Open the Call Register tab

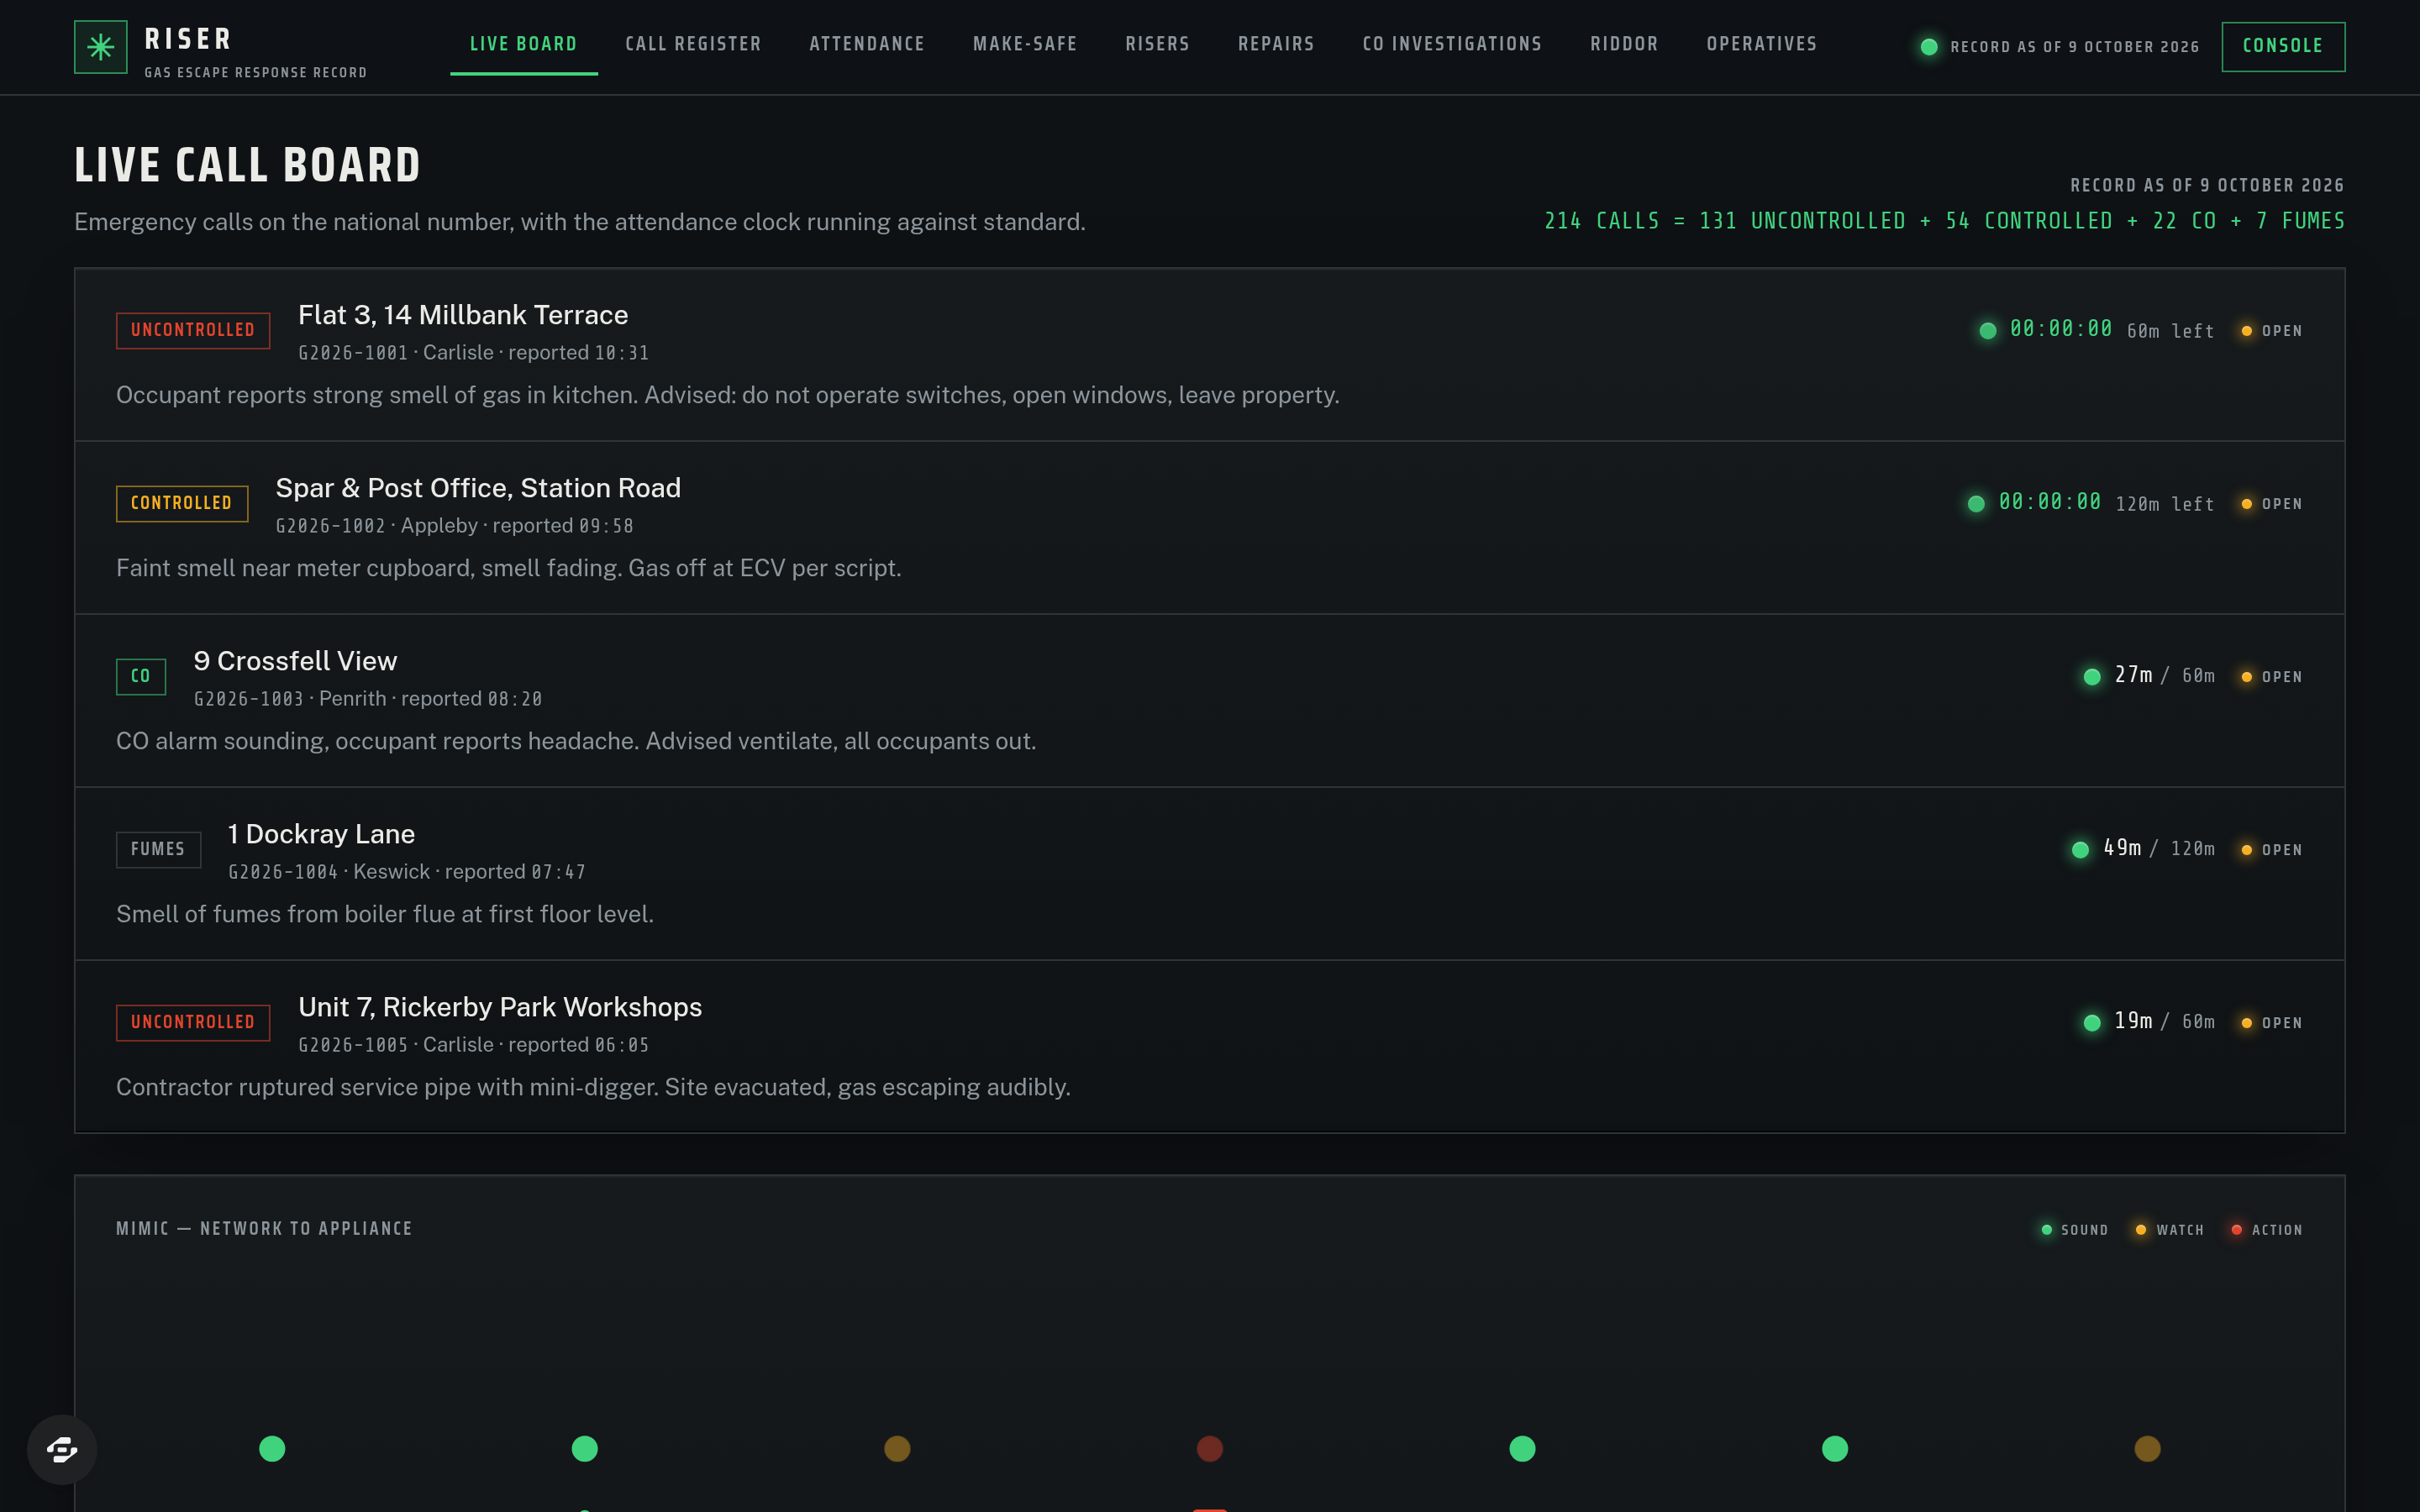click(x=693, y=44)
